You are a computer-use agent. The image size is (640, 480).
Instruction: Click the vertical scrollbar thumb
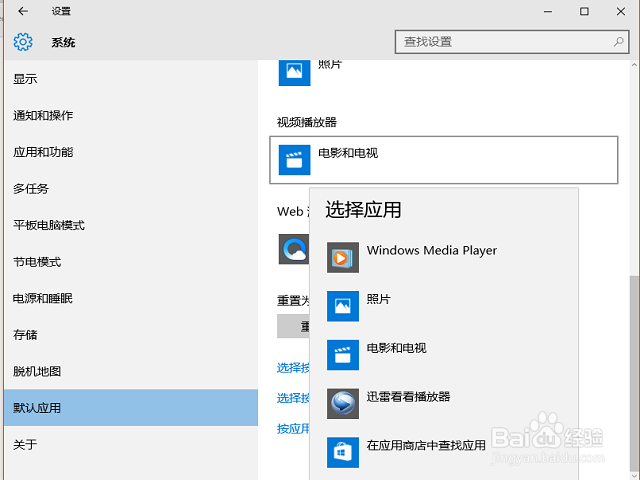pyautogui.click(x=634, y=373)
